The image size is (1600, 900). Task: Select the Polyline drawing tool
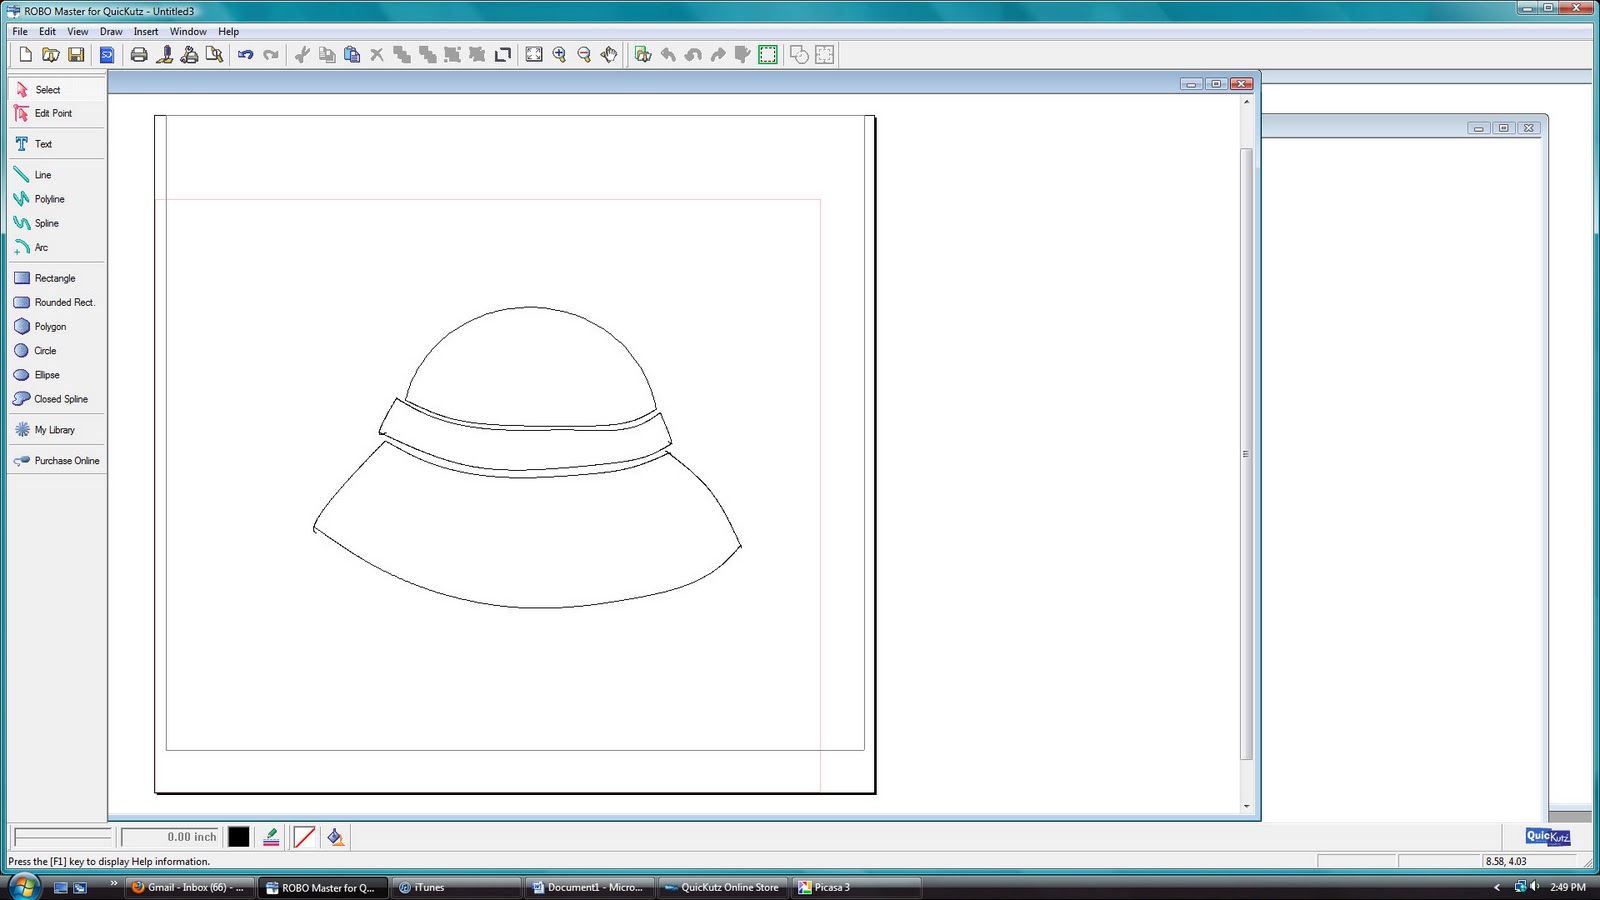pyautogui.click(x=49, y=199)
